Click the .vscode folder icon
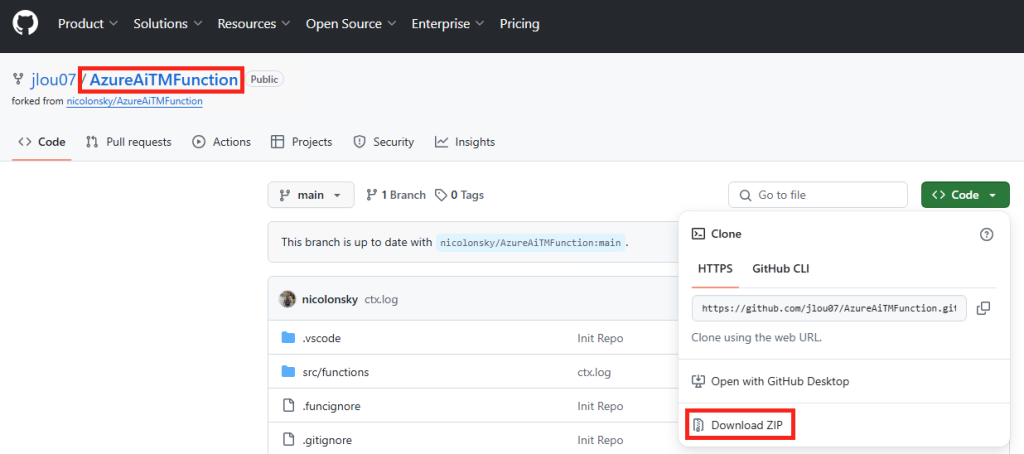Viewport: 1024px width, 454px height. [x=288, y=338]
